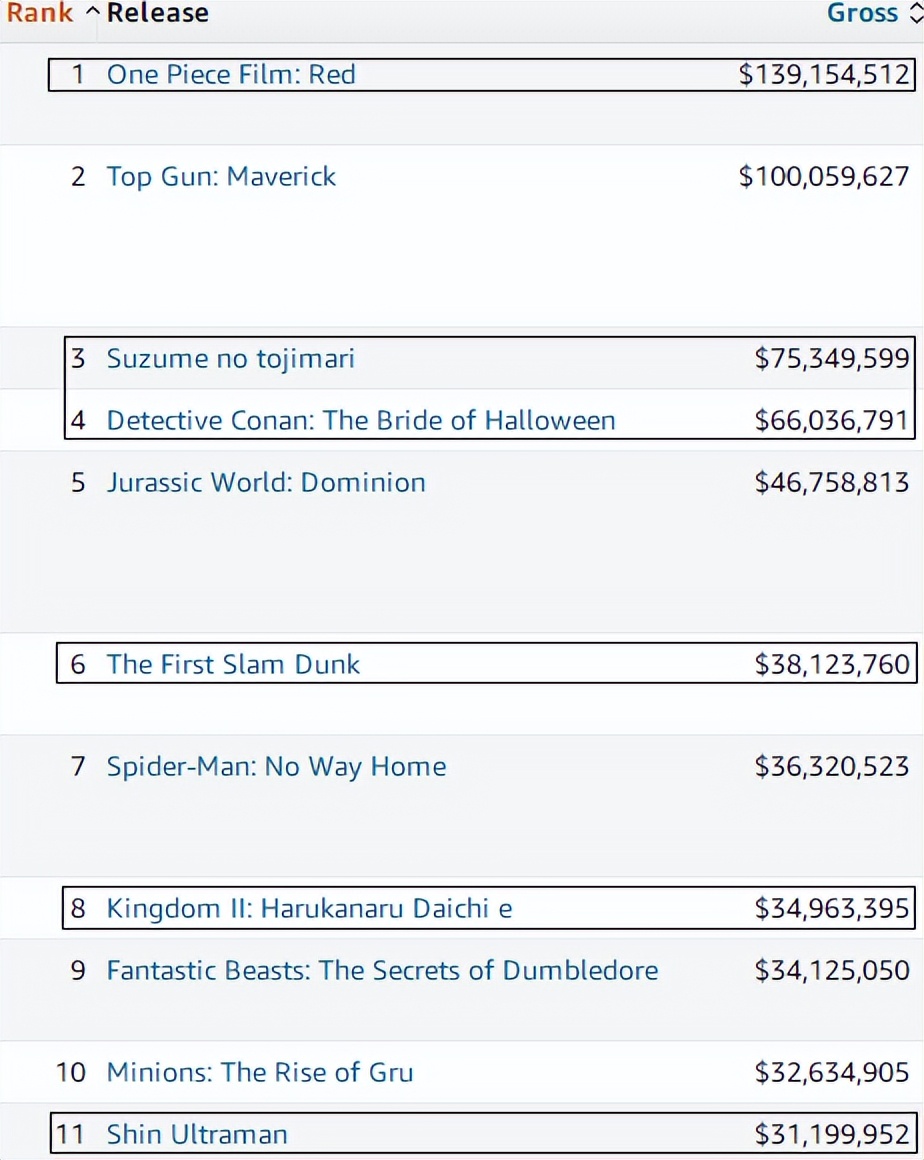924x1160 pixels.
Task: Go to the Jurassic World: Dominion page
Action: (x=266, y=482)
